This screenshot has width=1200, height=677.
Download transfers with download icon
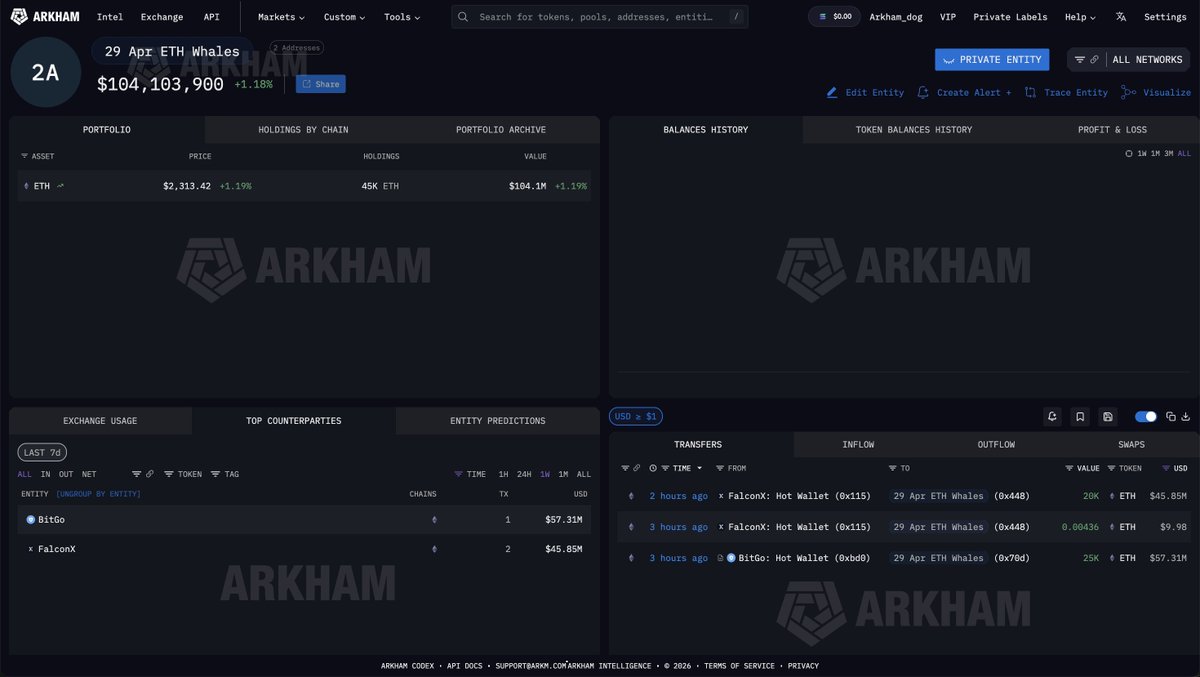1186,417
